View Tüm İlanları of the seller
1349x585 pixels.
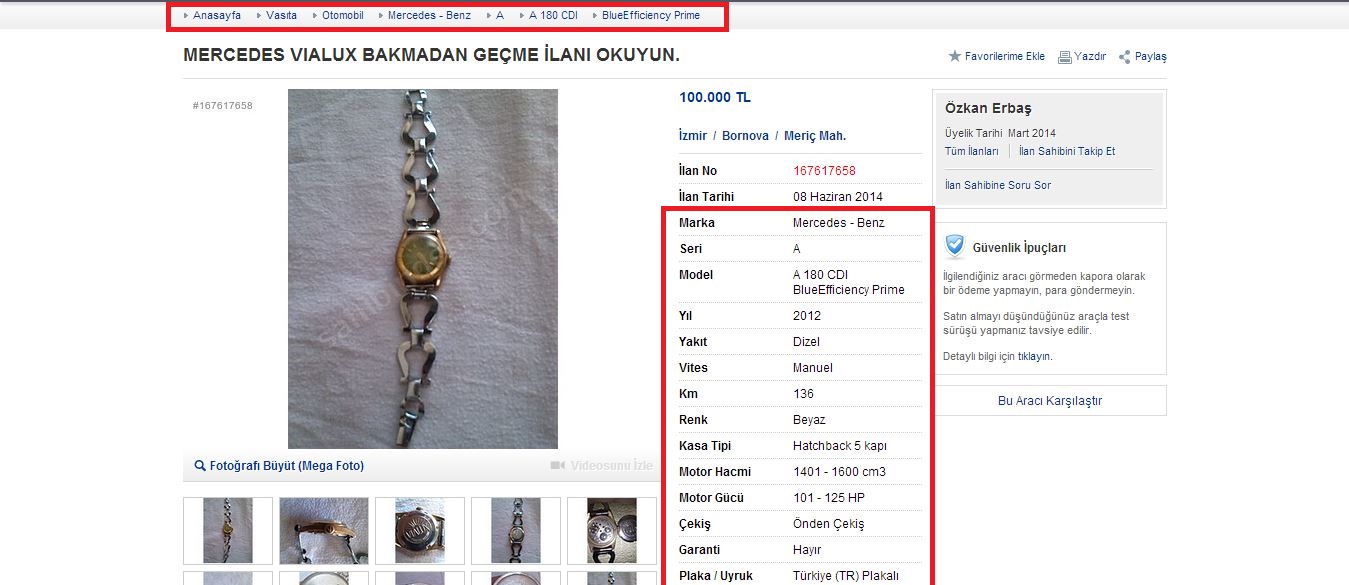(x=972, y=151)
